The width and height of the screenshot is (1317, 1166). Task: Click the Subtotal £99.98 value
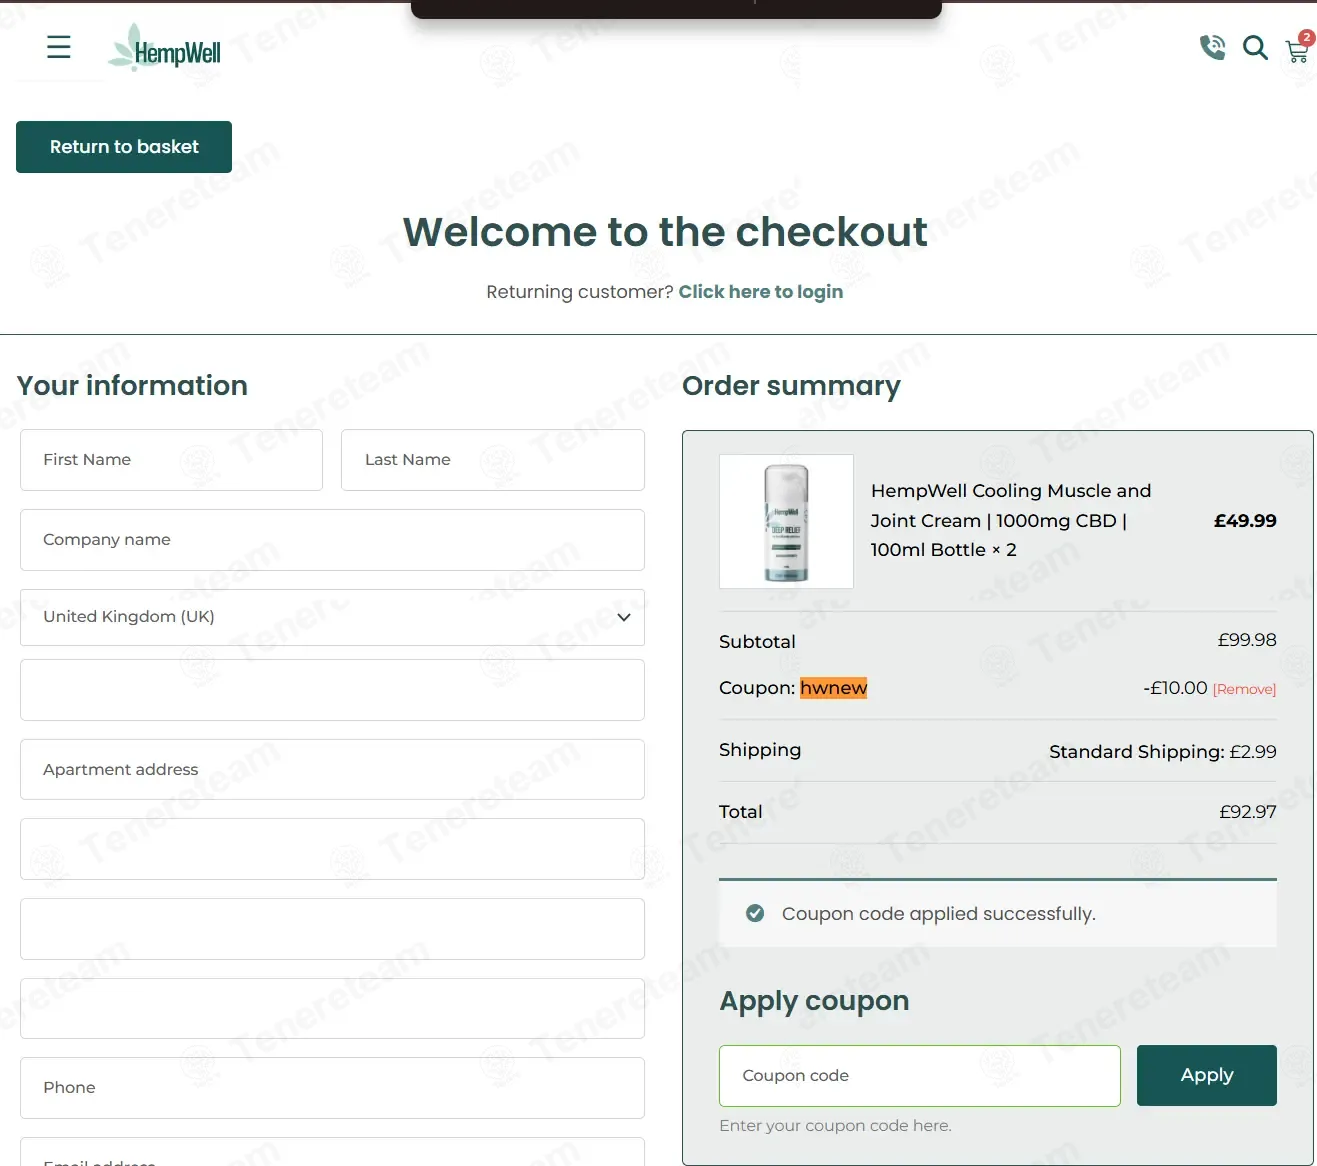coord(1247,640)
